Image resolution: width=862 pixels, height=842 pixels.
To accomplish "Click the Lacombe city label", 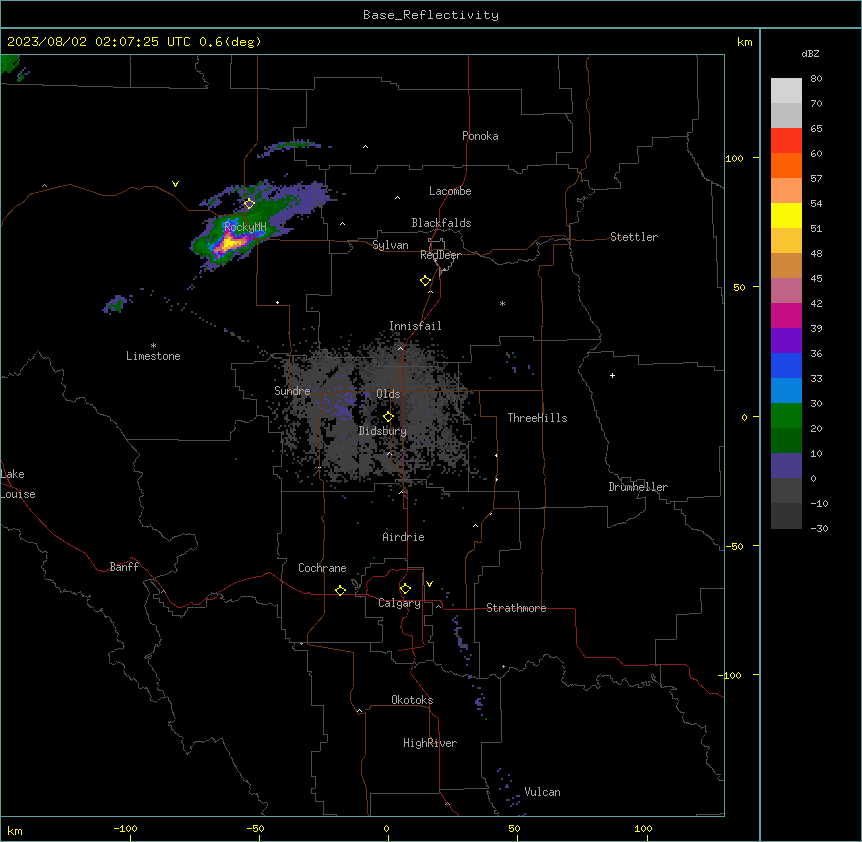I will pos(450,191).
